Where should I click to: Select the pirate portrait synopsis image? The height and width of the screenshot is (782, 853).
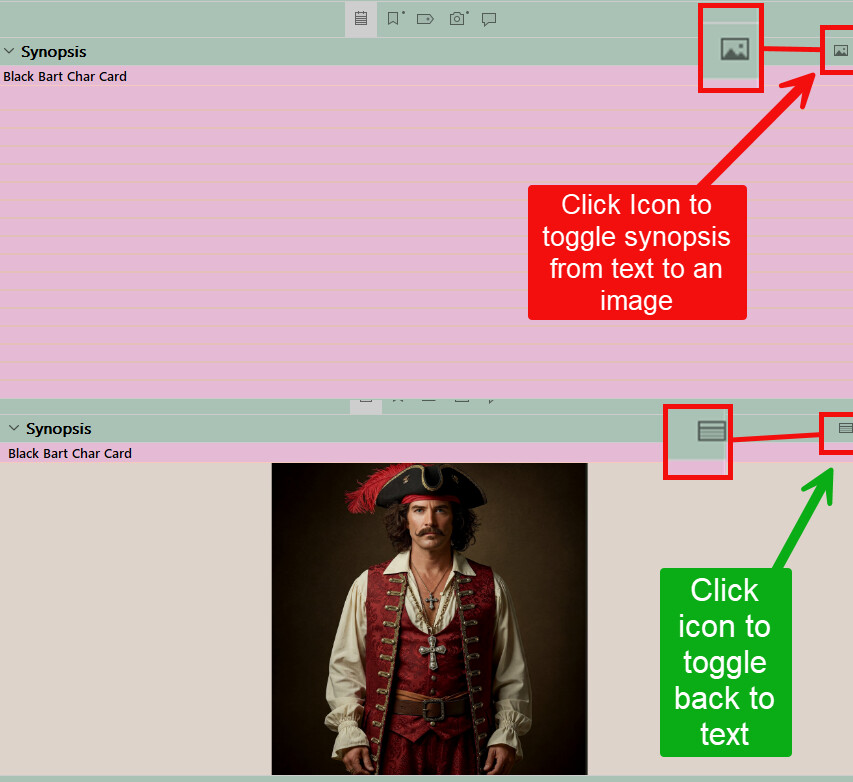429,618
